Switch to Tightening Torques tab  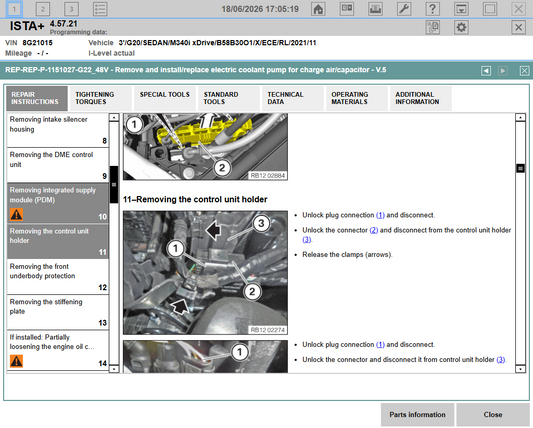point(100,99)
